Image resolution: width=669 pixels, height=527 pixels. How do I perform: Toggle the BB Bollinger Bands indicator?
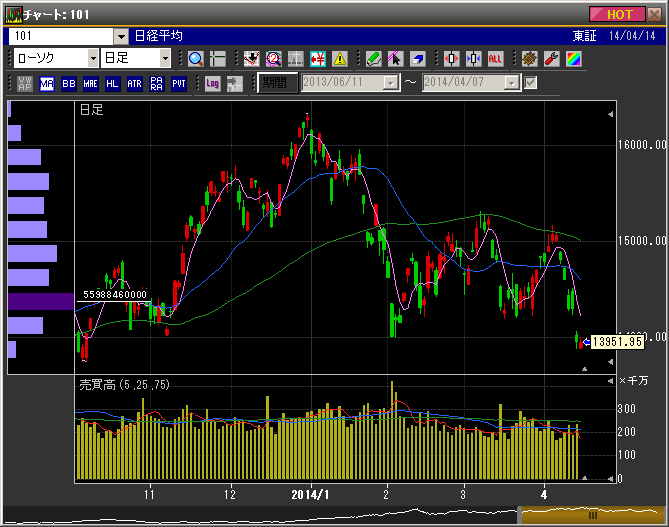coord(69,84)
